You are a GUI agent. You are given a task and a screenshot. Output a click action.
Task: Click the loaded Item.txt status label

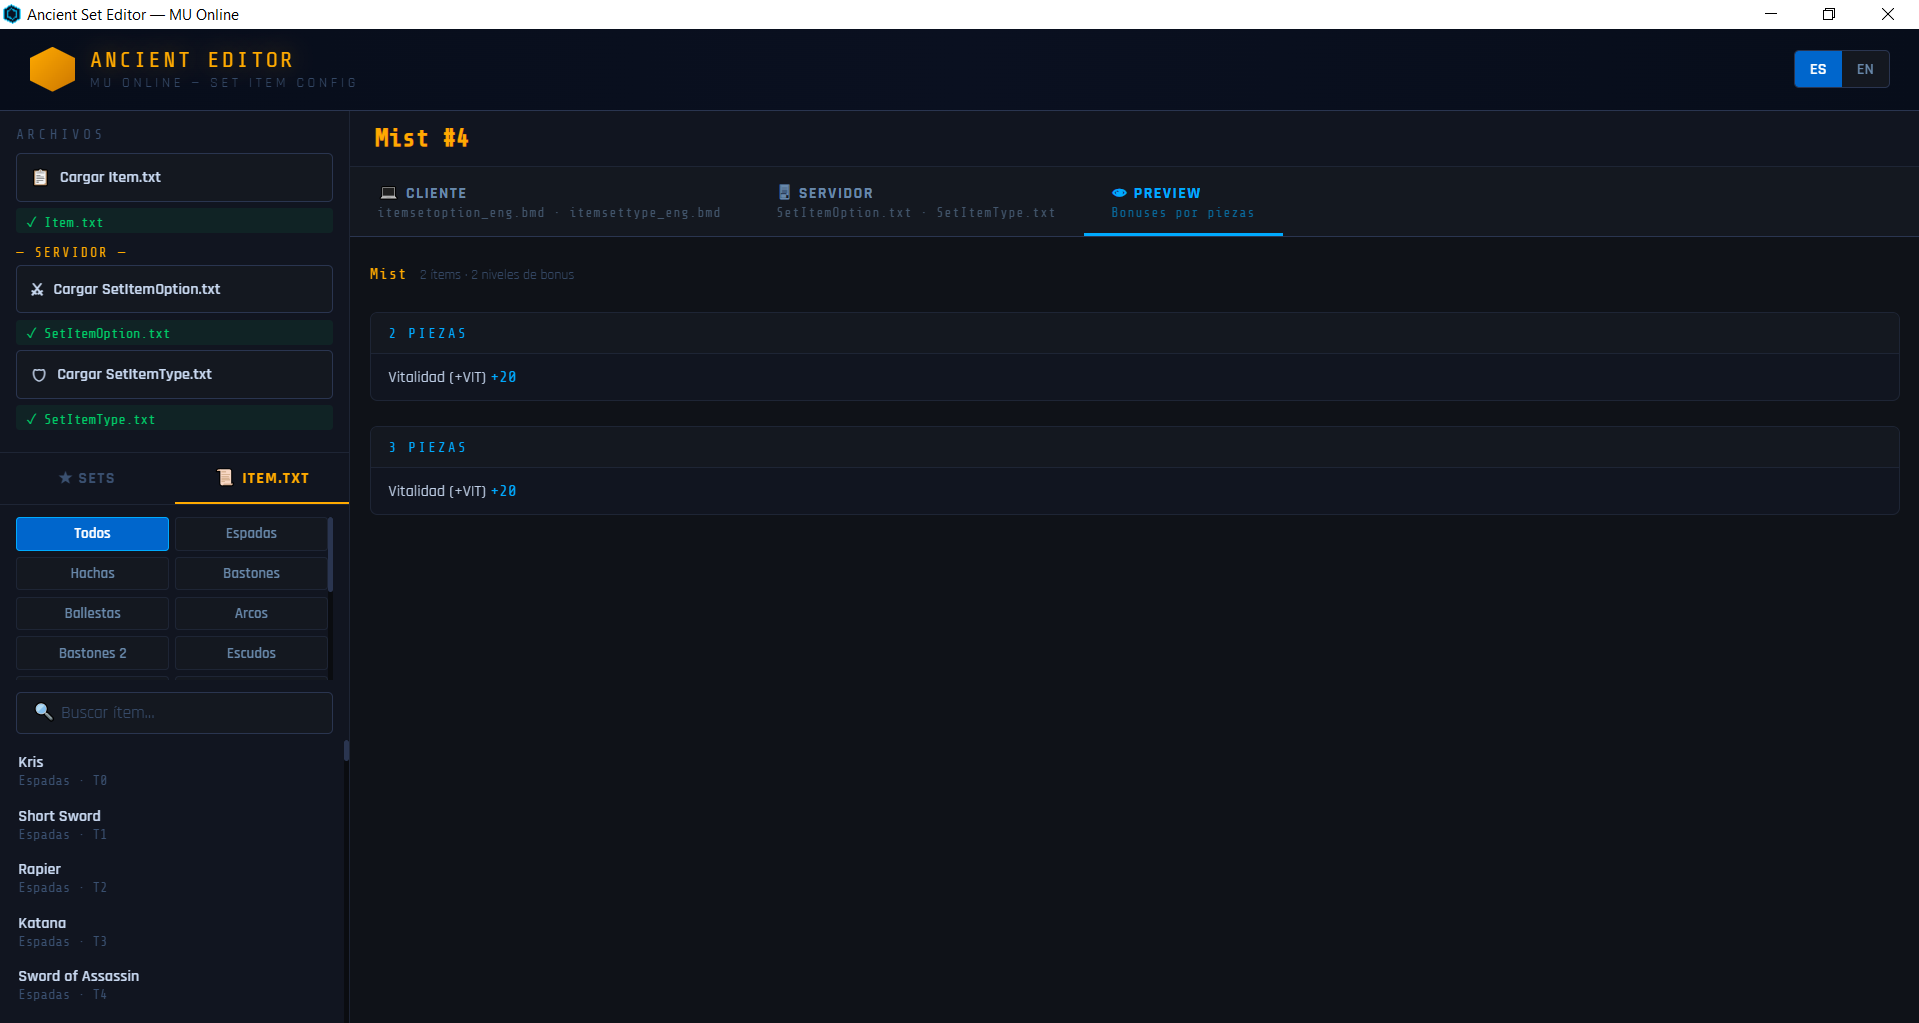(174, 222)
